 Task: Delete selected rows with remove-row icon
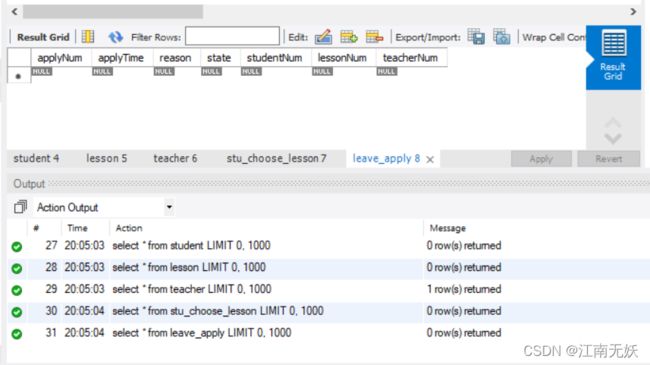[374, 37]
